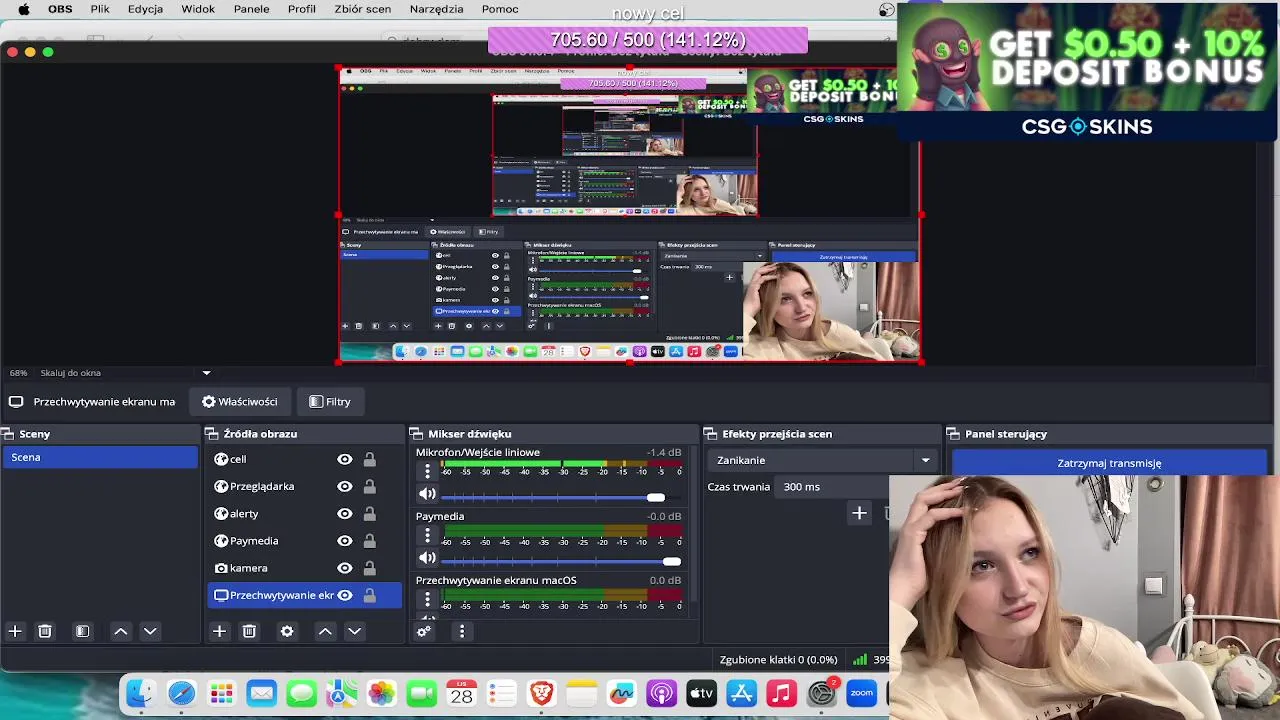Remove selected source with trash icon

coord(250,631)
